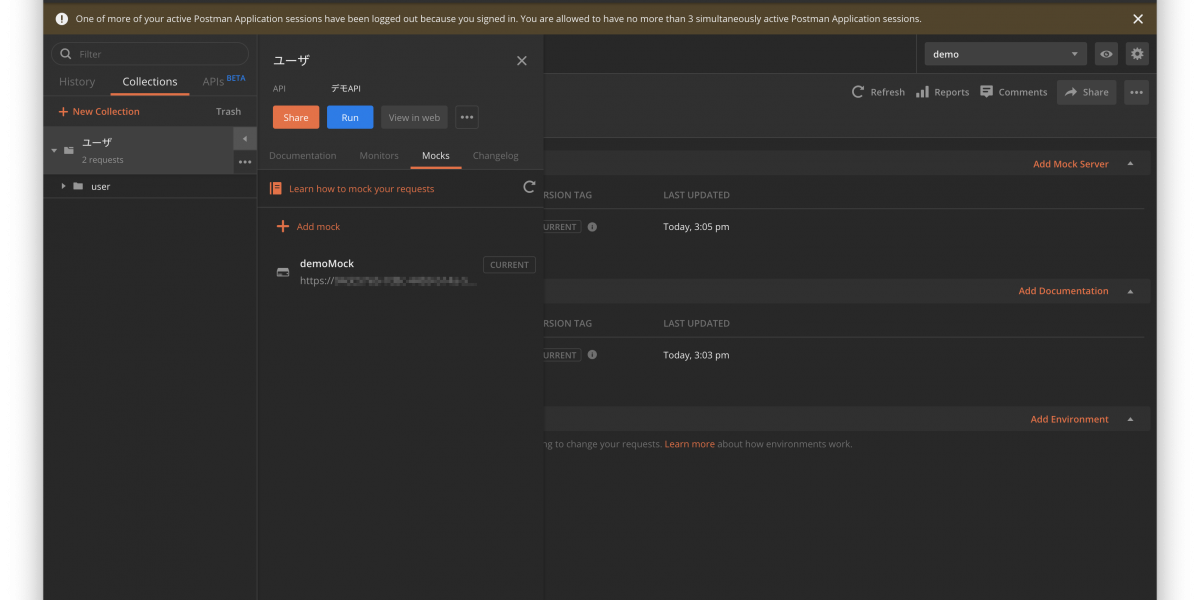Click the environment quick look eye icon
Screen dimensions: 1200x600
tap(1105, 54)
